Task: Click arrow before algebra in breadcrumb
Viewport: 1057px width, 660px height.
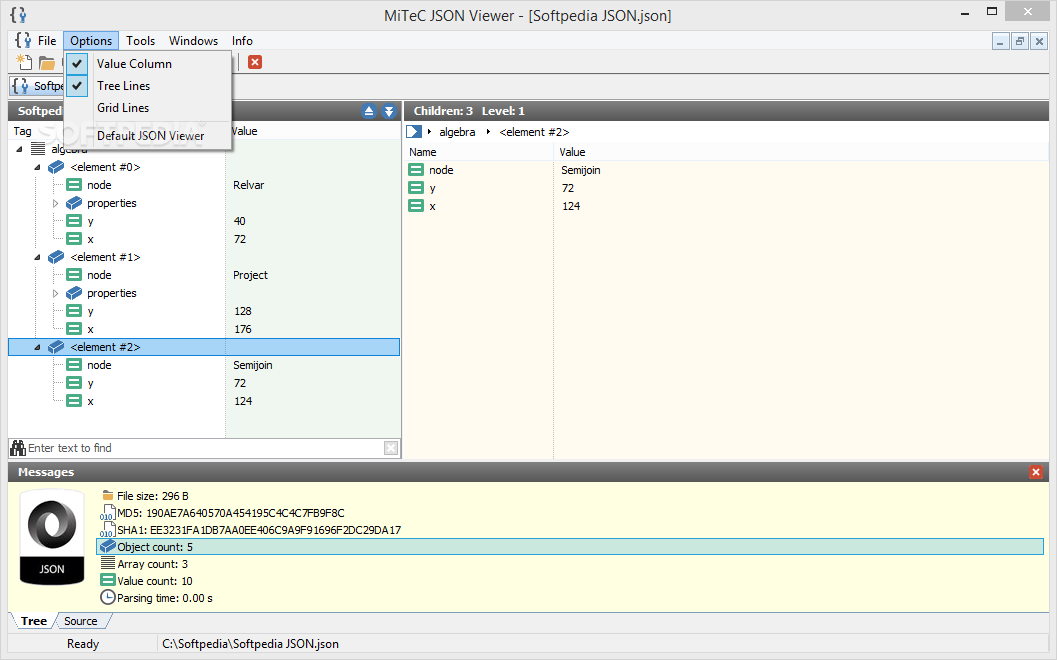Action: tap(429, 131)
